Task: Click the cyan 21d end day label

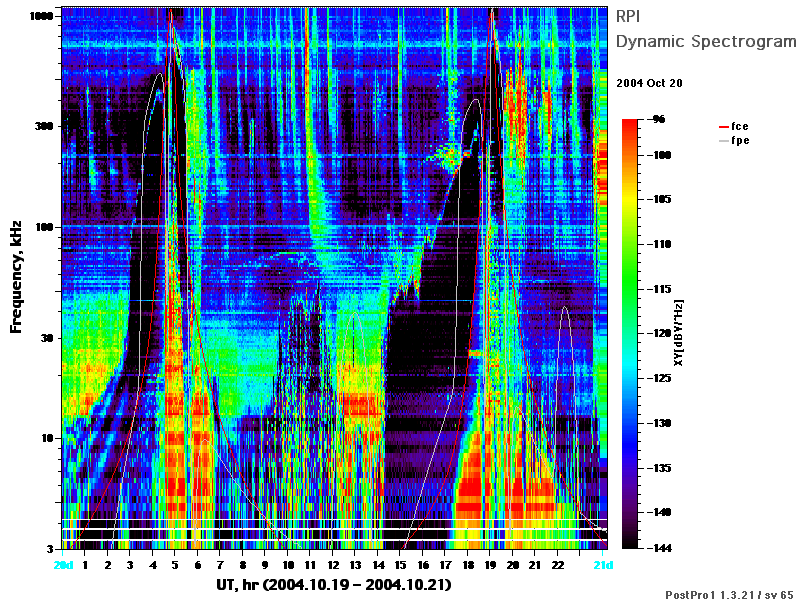Action: 603,565
